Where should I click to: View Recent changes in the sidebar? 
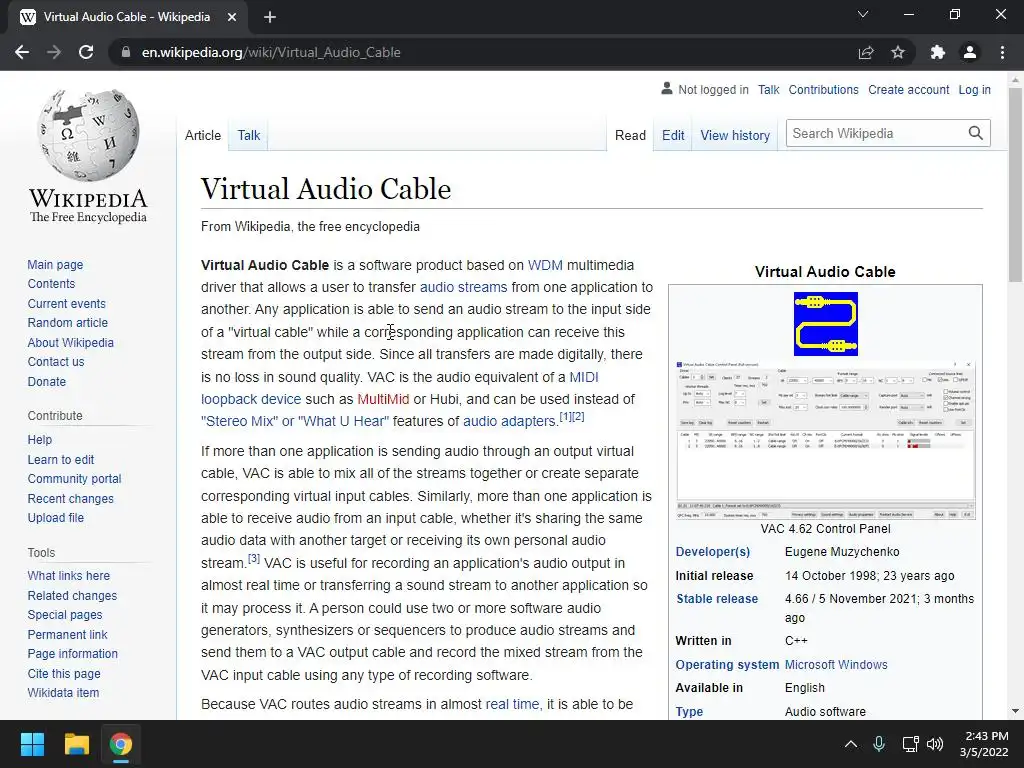click(x=71, y=498)
